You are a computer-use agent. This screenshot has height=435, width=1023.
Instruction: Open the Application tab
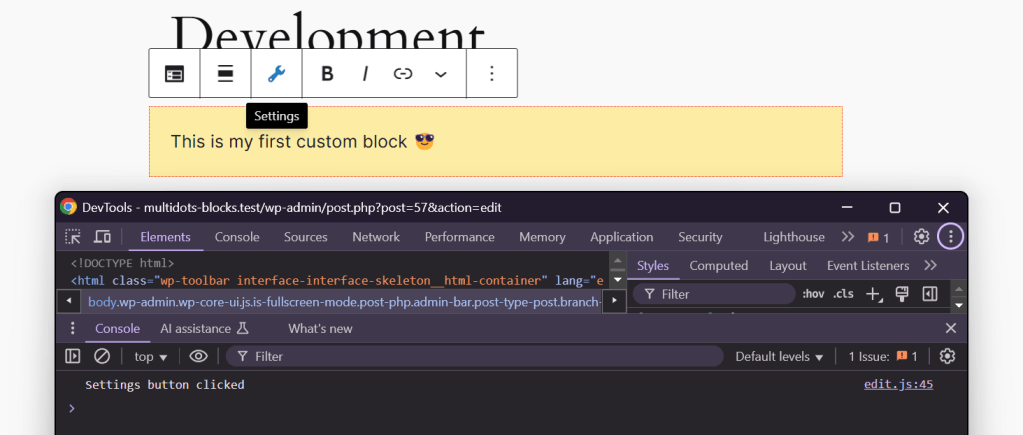pyautogui.click(x=622, y=237)
